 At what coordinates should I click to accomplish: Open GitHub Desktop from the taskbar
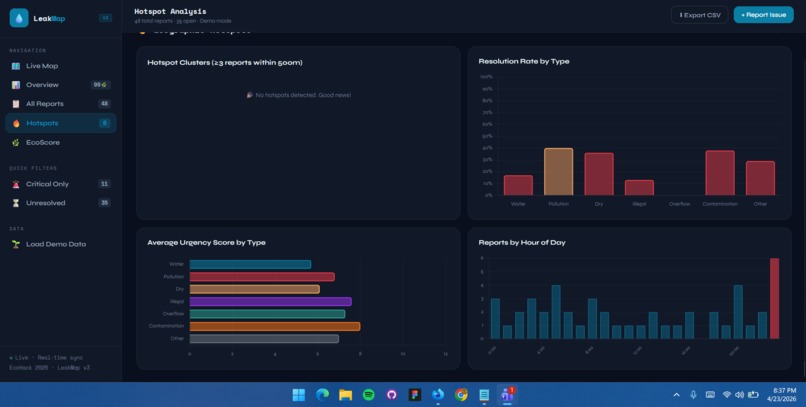pyautogui.click(x=392, y=395)
